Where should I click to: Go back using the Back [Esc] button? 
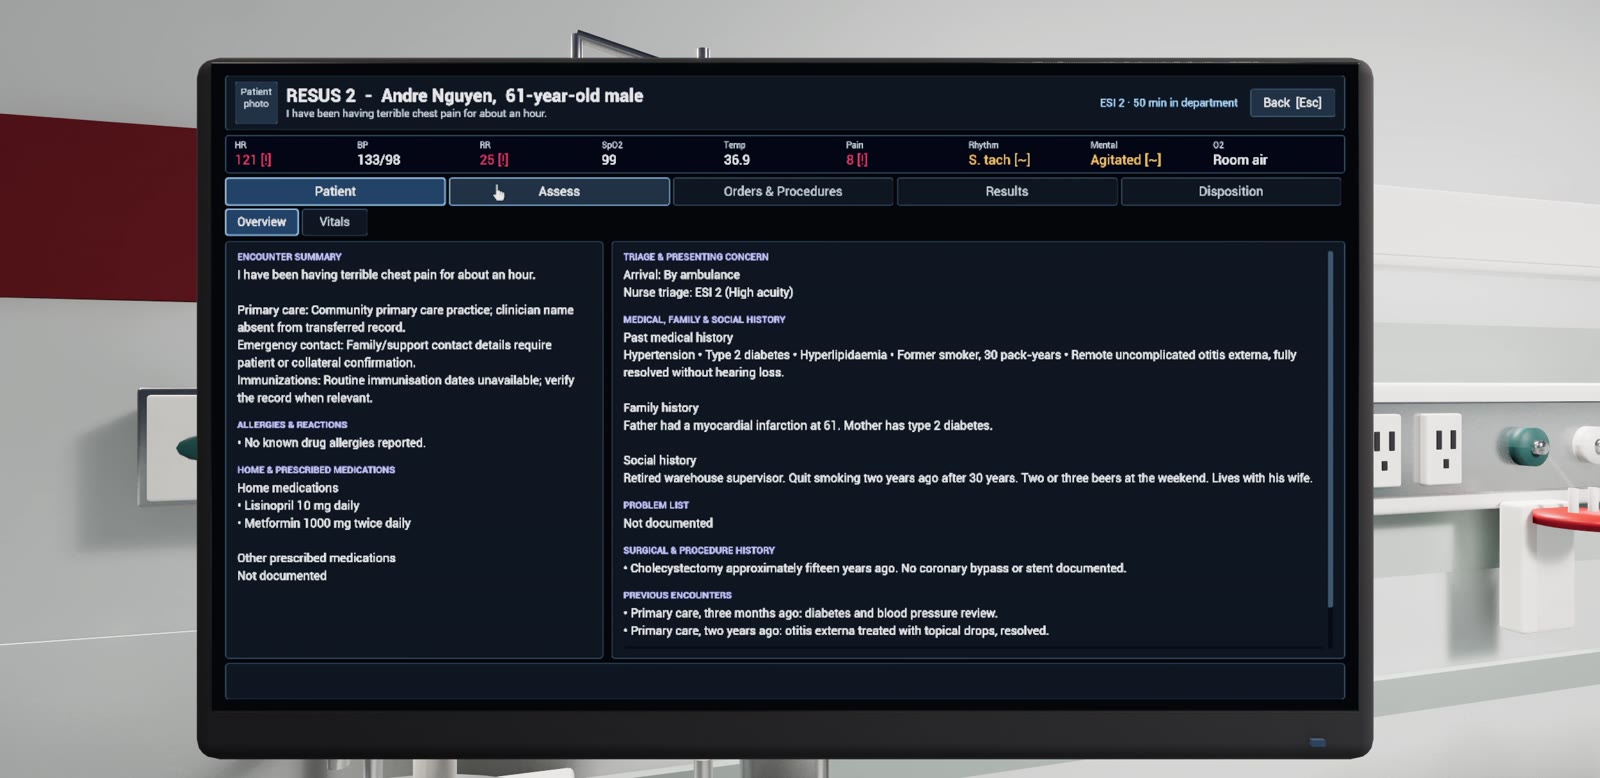[x=1292, y=102]
